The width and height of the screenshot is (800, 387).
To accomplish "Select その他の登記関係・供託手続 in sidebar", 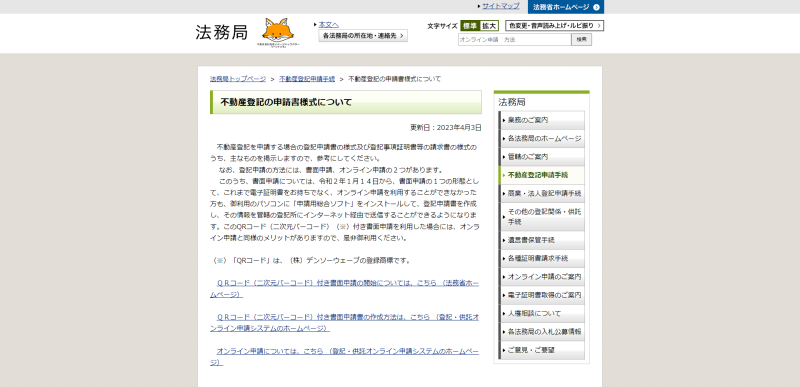I will [542, 217].
